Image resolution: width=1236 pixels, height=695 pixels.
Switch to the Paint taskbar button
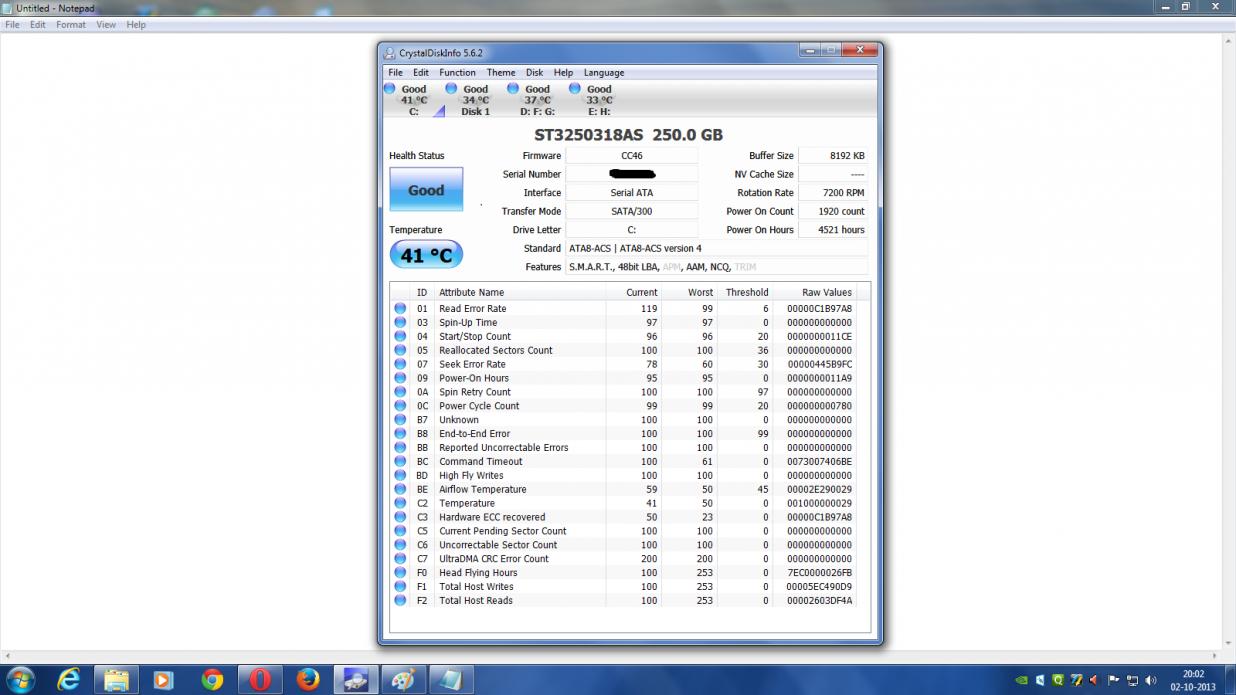pos(404,680)
